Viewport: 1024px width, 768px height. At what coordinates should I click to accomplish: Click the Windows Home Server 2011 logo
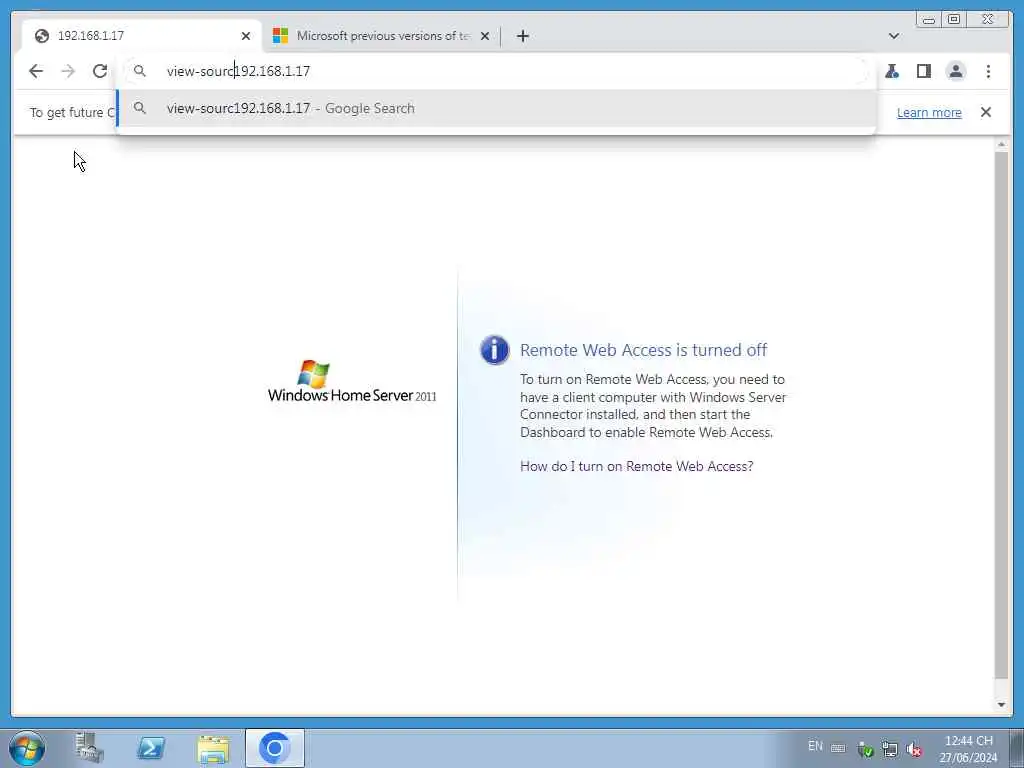pos(352,381)
